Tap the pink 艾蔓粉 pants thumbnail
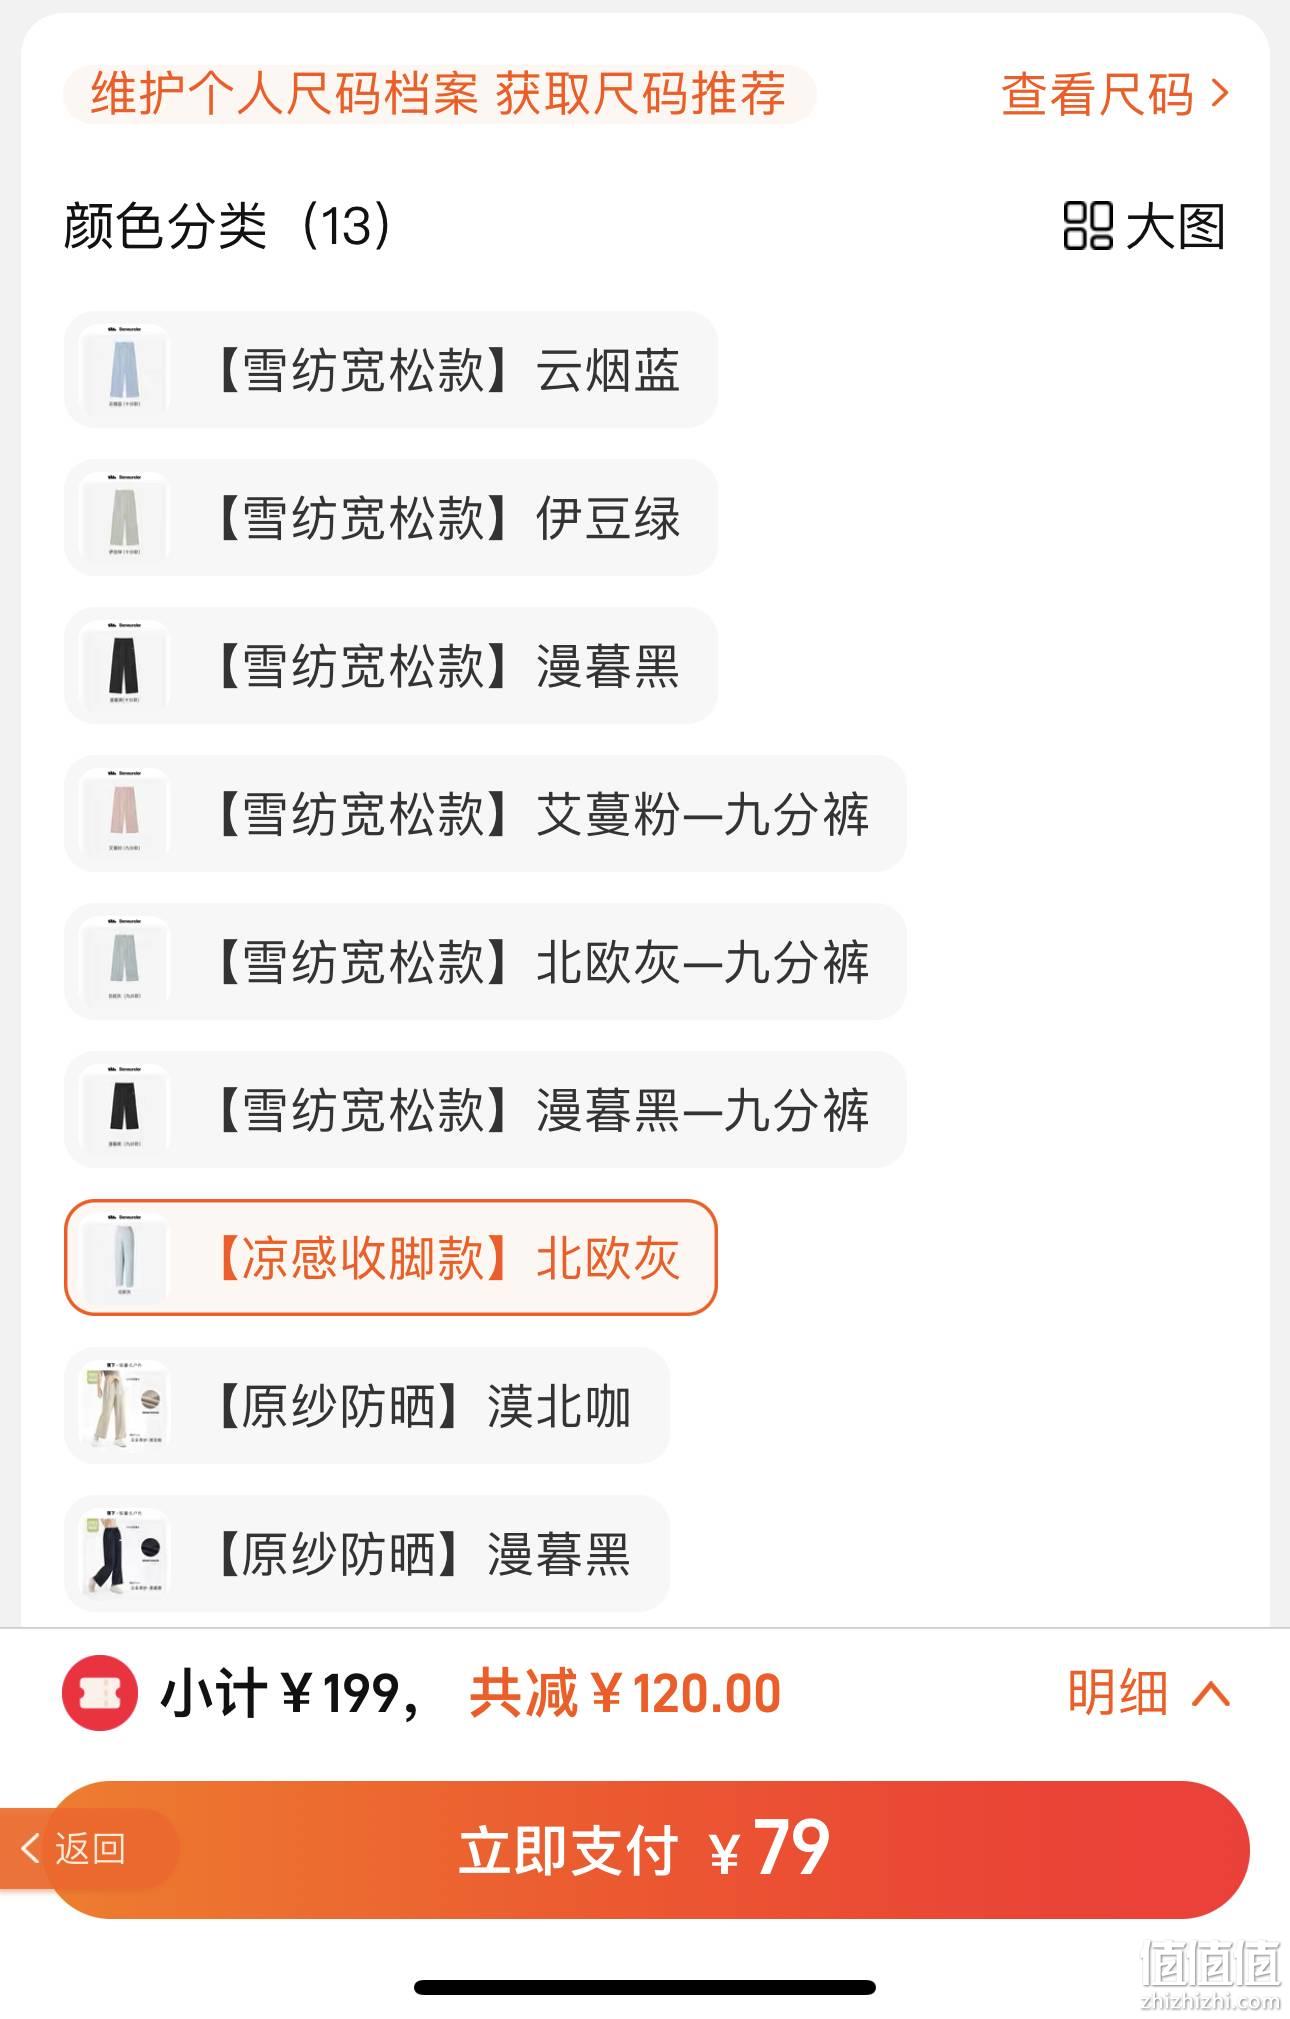 (x=124, y=814)
